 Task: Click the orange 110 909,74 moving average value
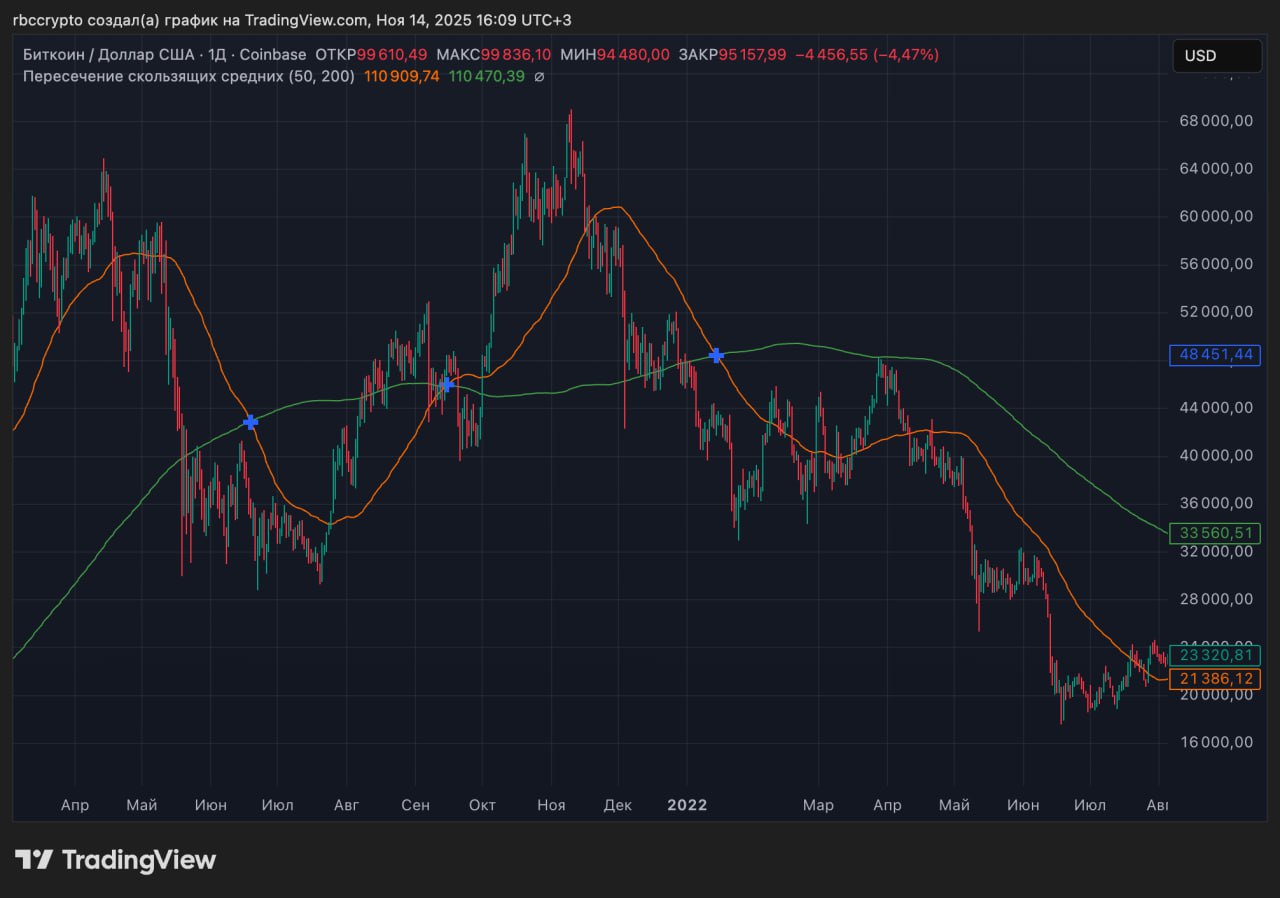[402, 76]
